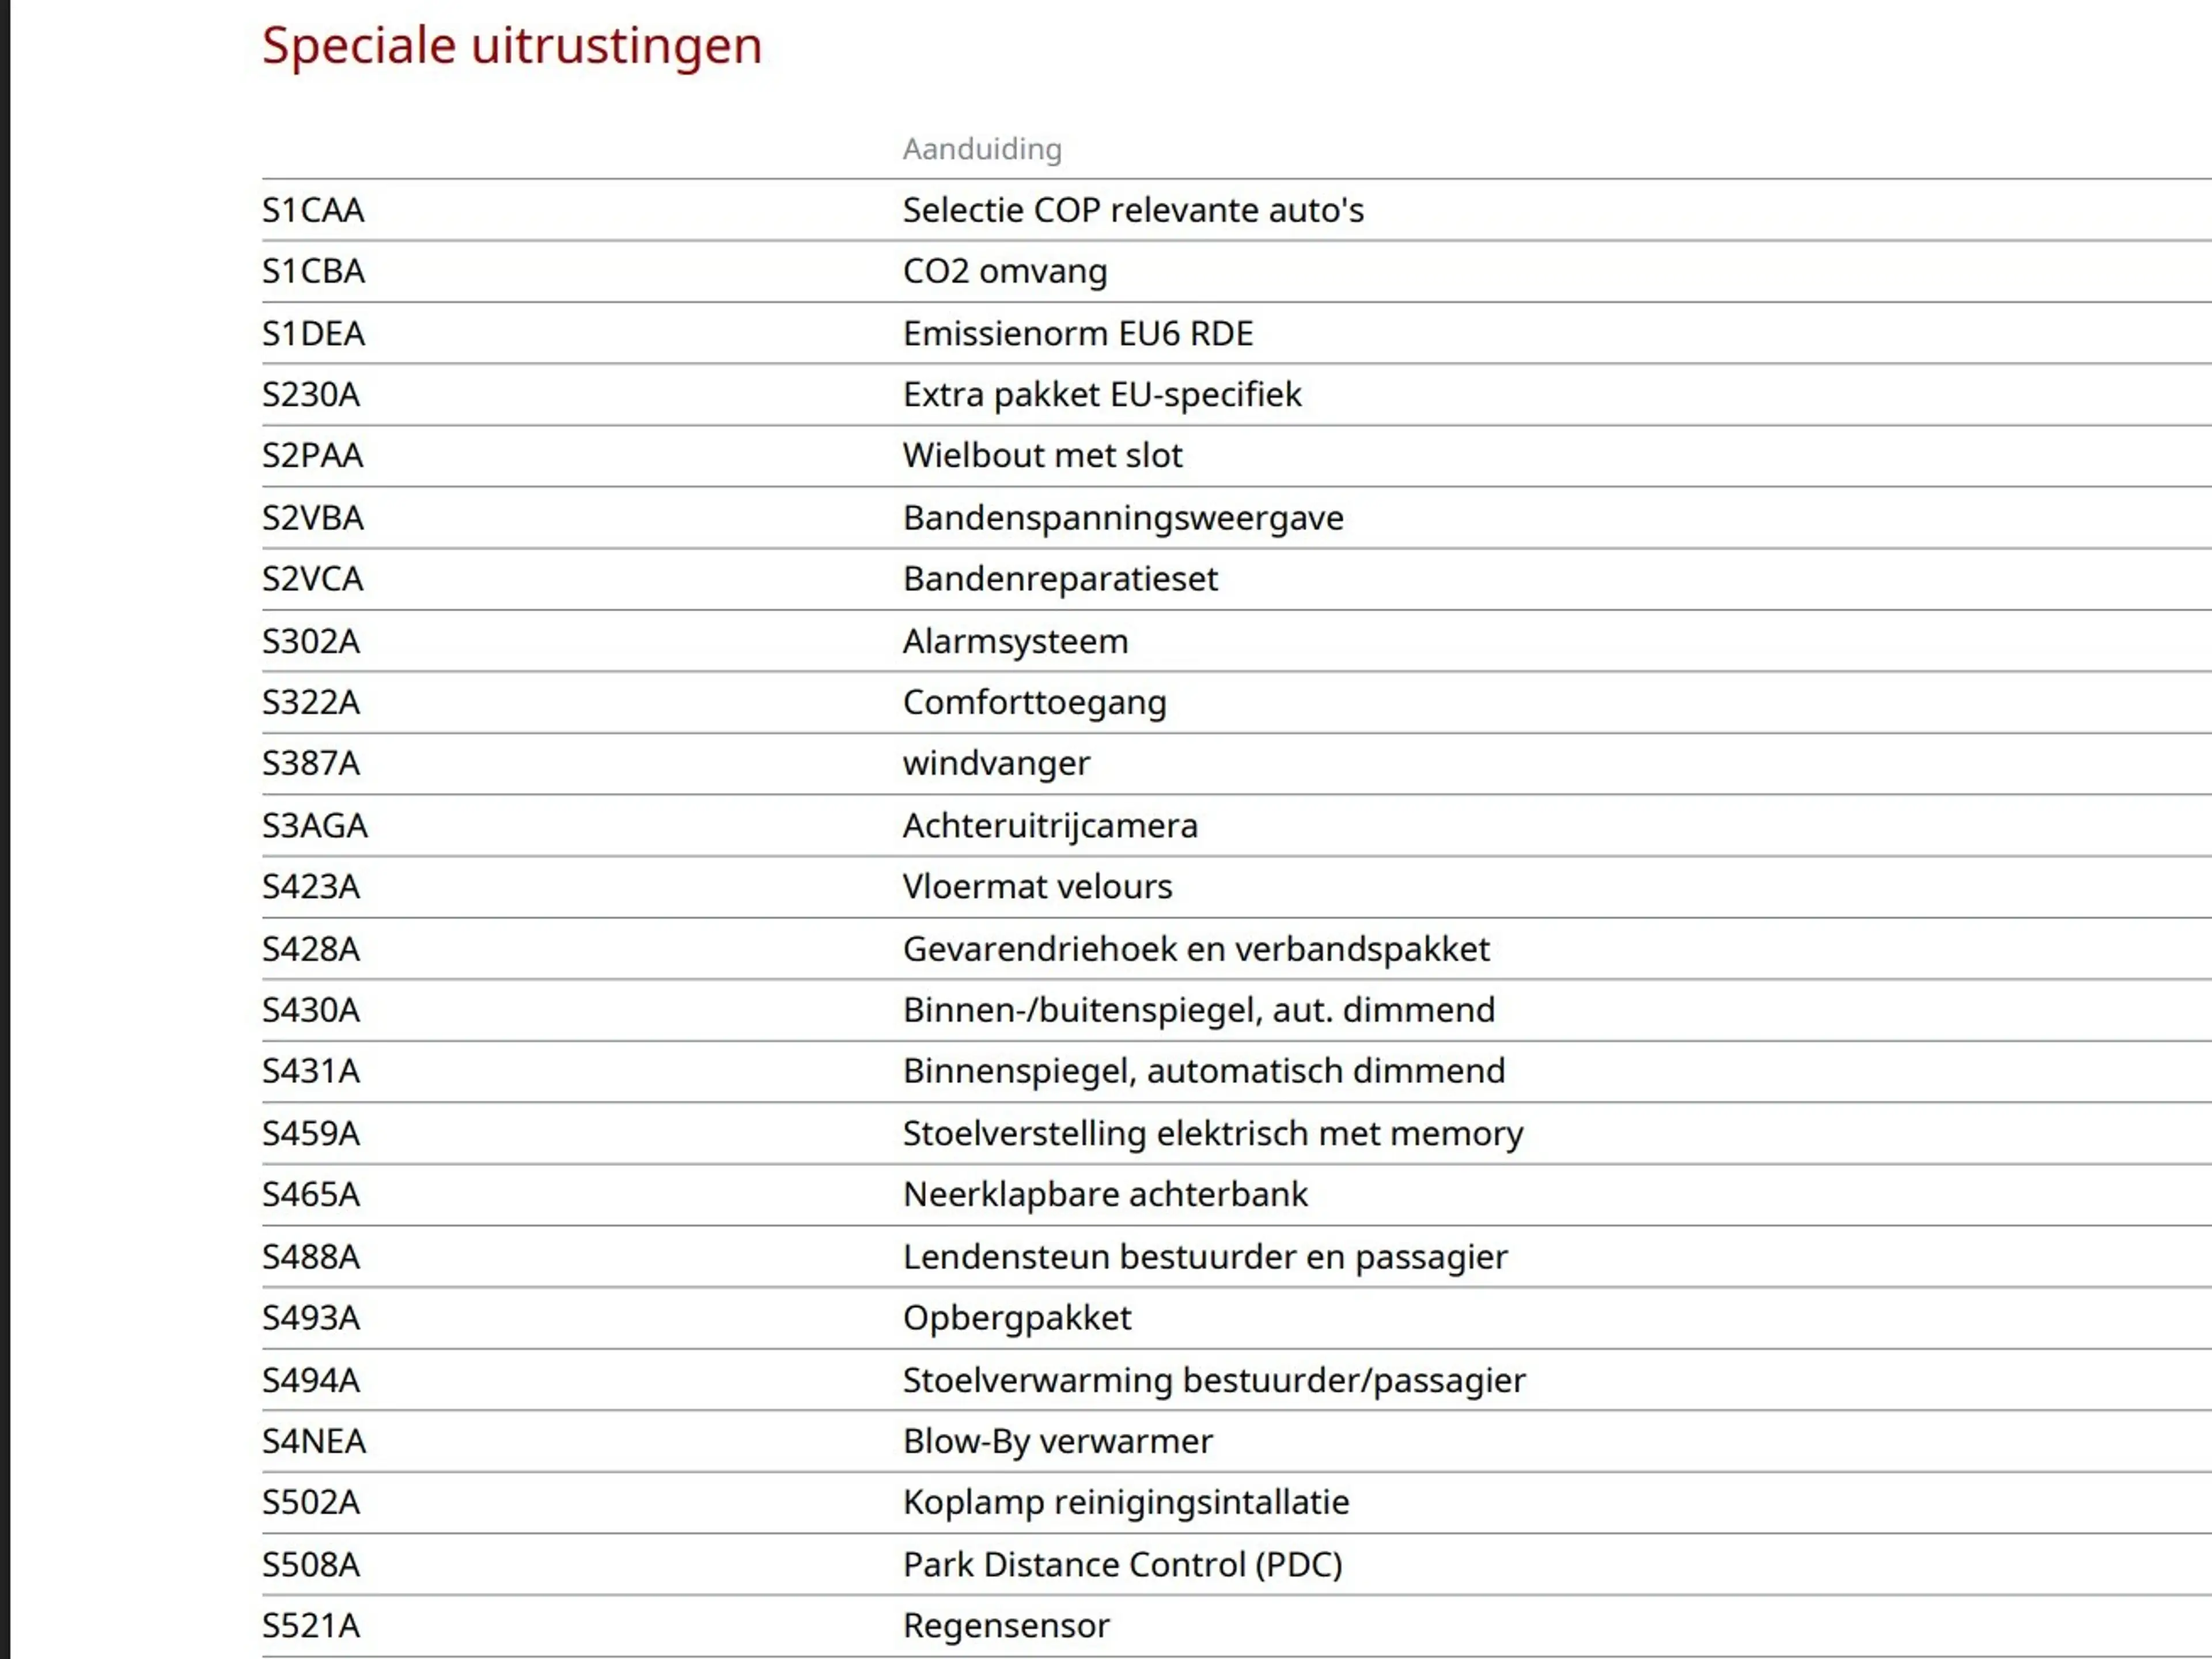Viewport: 2212px width, 1659px height.
Task: Select the S1CAA code row
Action: point(1237,210)
